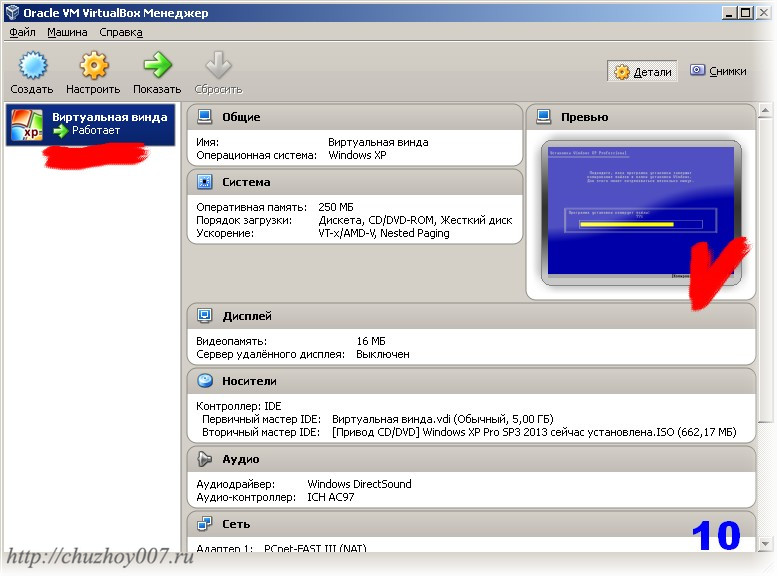The image size is (778, 577).
Task: Click the Сеть network icon
Action: point(204,524)
